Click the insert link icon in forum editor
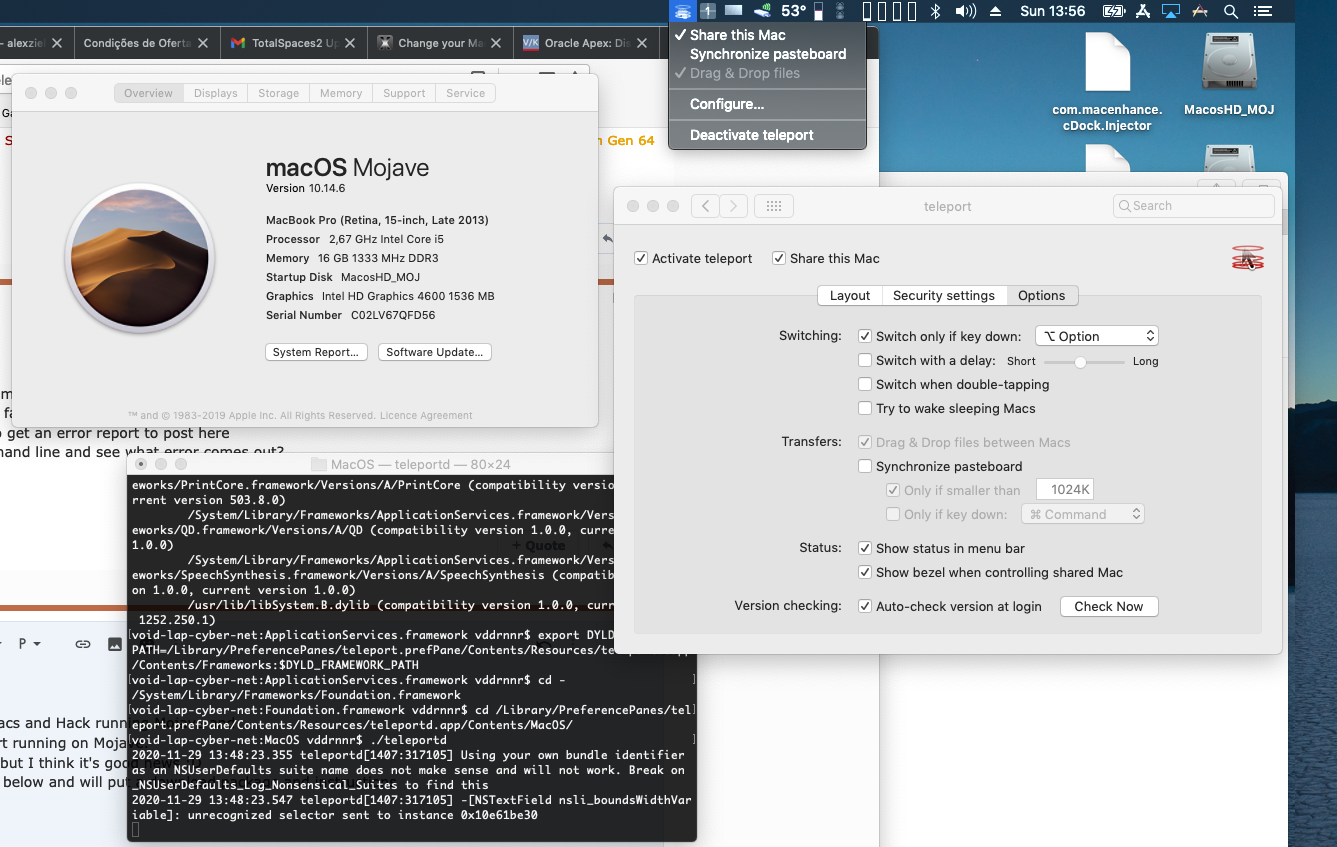Viewport: 1337px width, 847px height. coord(83,644)
